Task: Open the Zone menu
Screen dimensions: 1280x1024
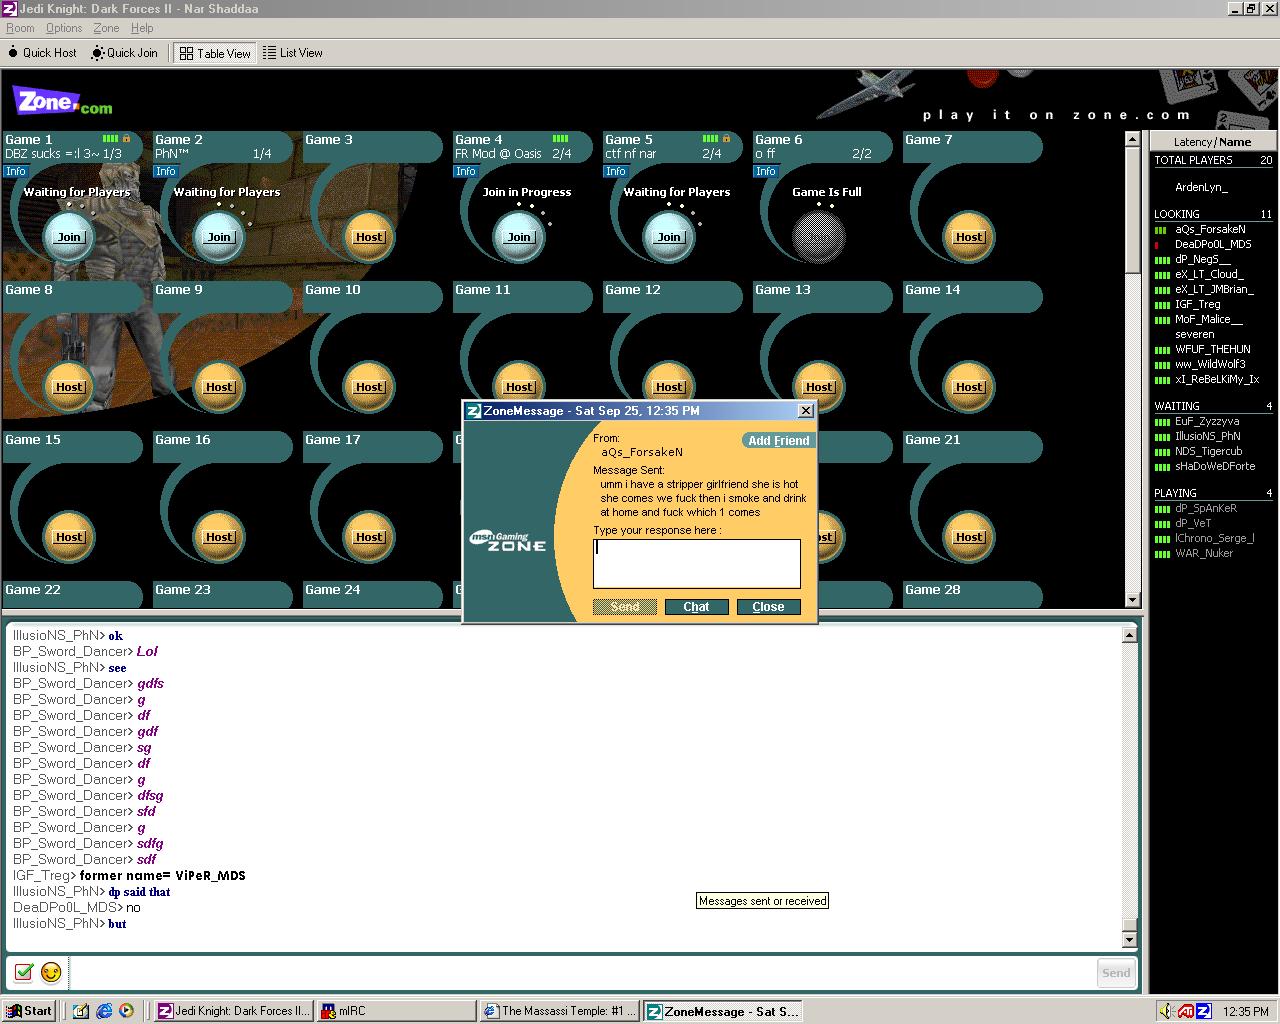Action: click(x=106, y=28)
